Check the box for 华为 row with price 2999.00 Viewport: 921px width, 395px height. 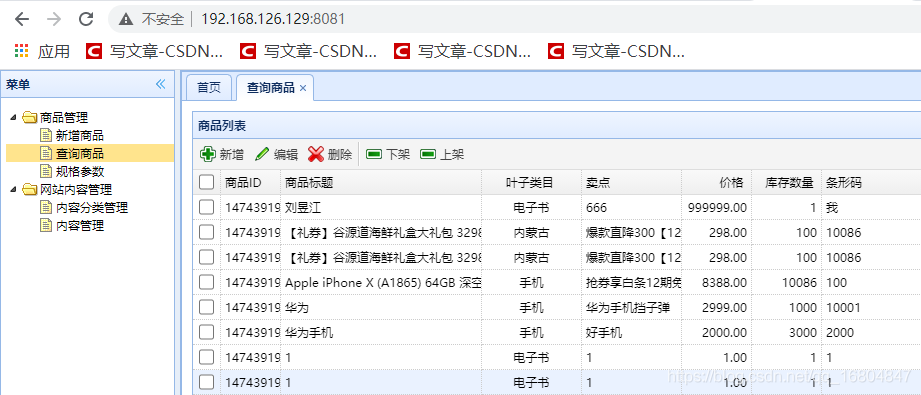(206, 307)
